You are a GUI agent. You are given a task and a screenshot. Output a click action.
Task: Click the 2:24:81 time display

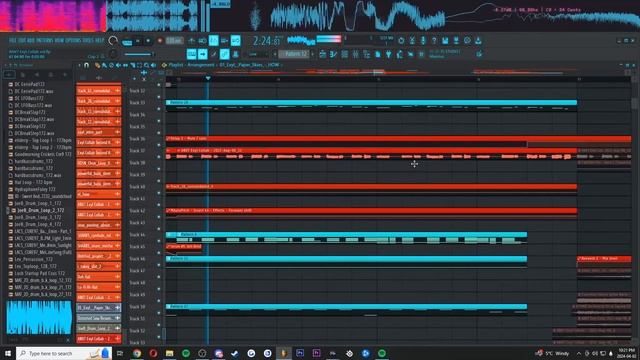(267, 41)
